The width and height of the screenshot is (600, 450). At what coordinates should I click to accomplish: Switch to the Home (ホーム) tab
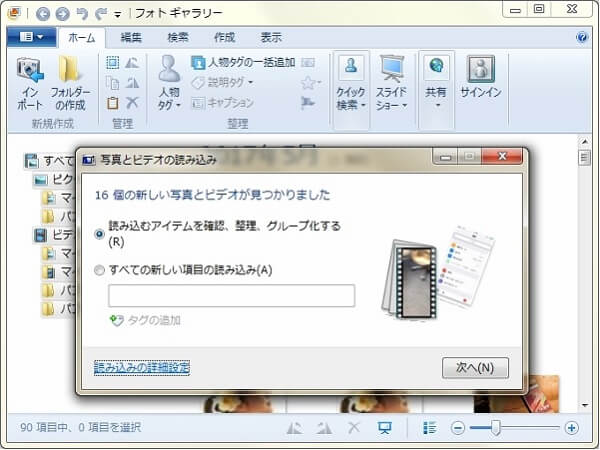82,38
